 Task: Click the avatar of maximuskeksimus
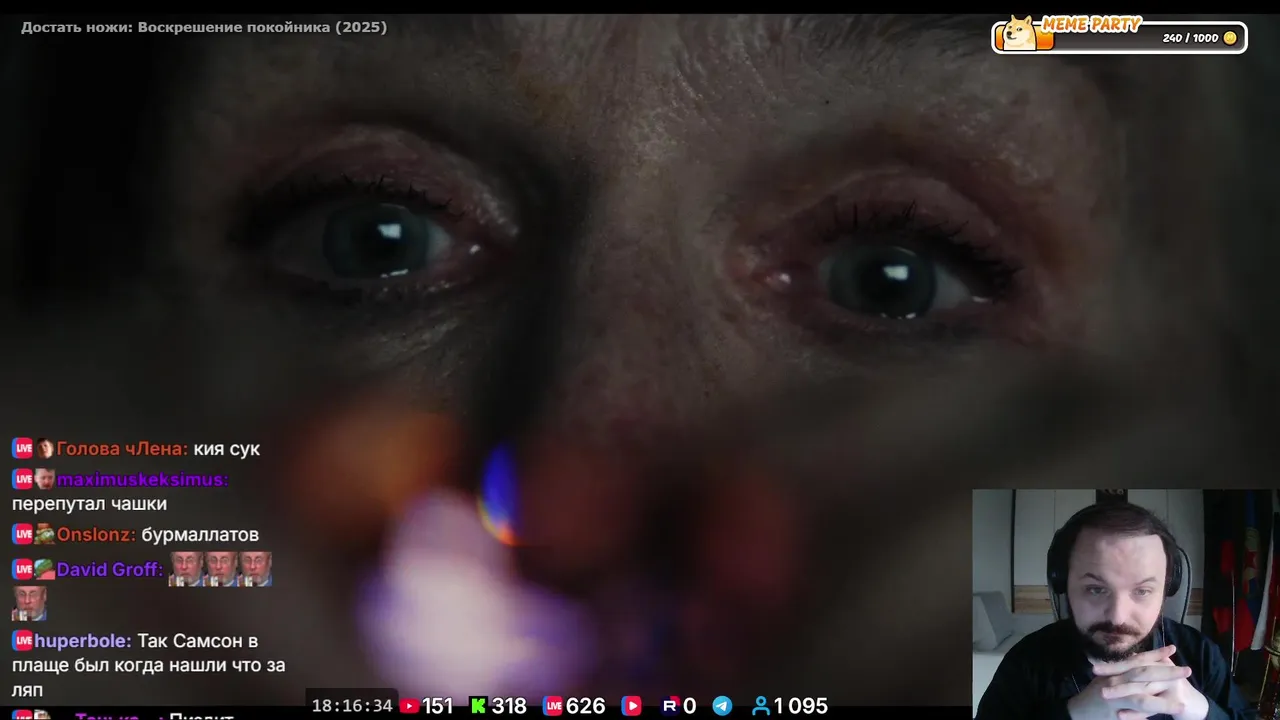45,479
